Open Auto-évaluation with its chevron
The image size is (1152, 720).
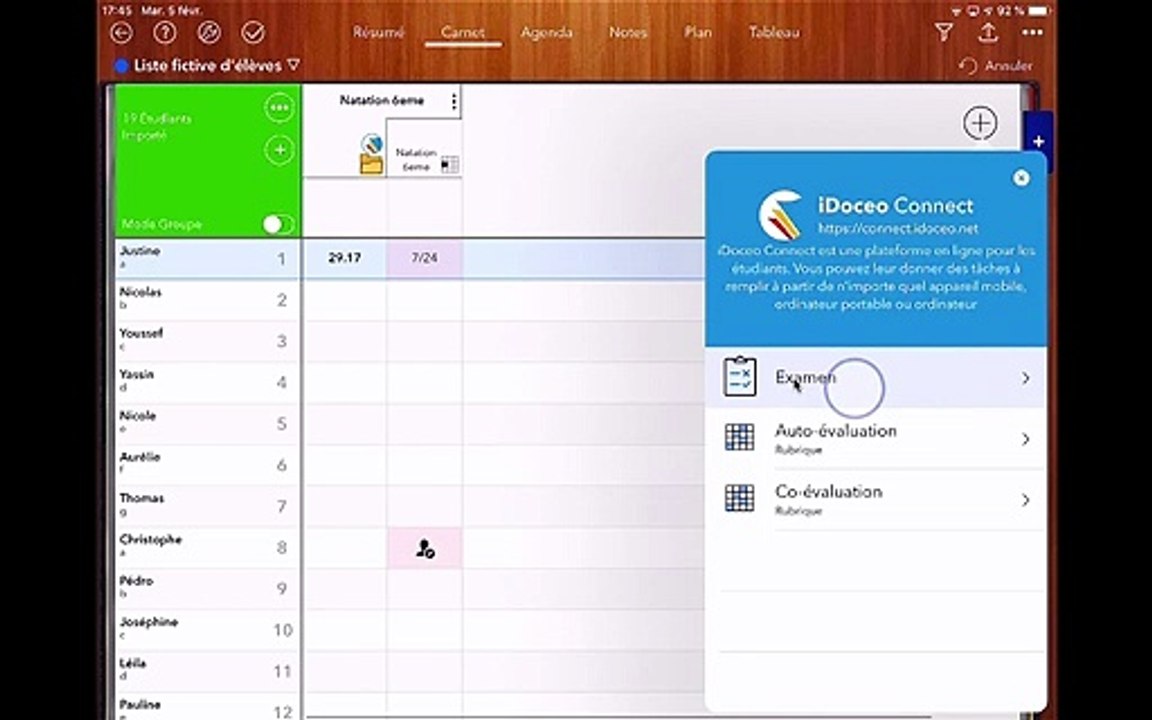[1026, 439]
